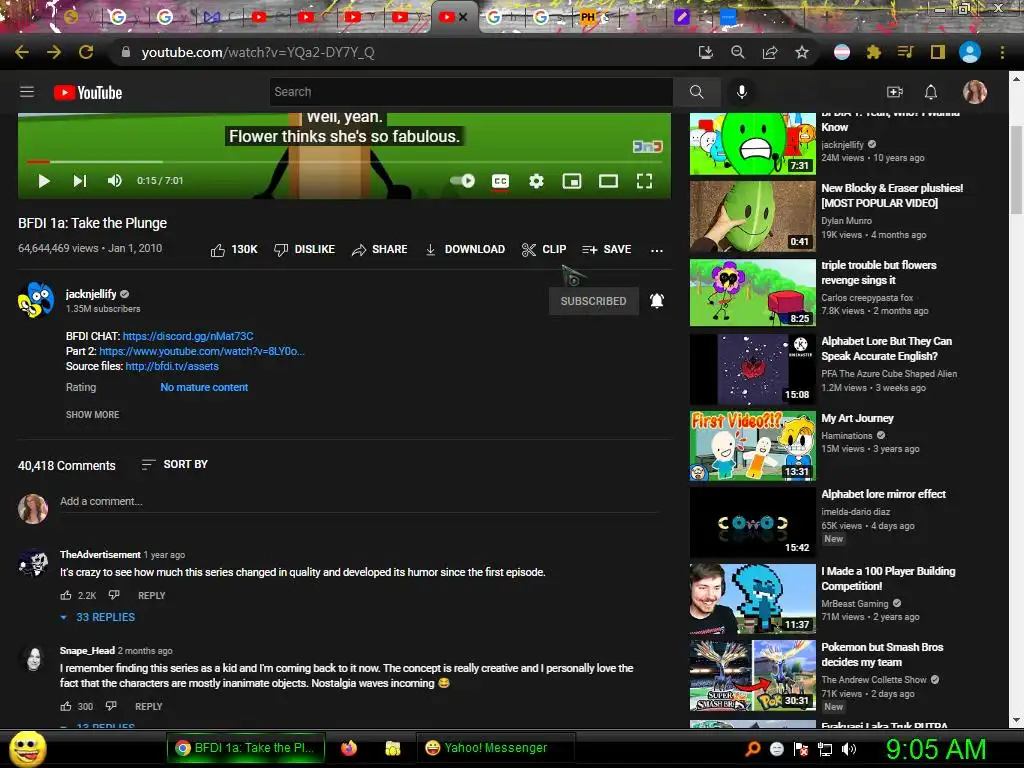The image size is (1024, 768).
Task: Switch to Yahoo! Messenger taskbar item
Action: click(496, 748)
